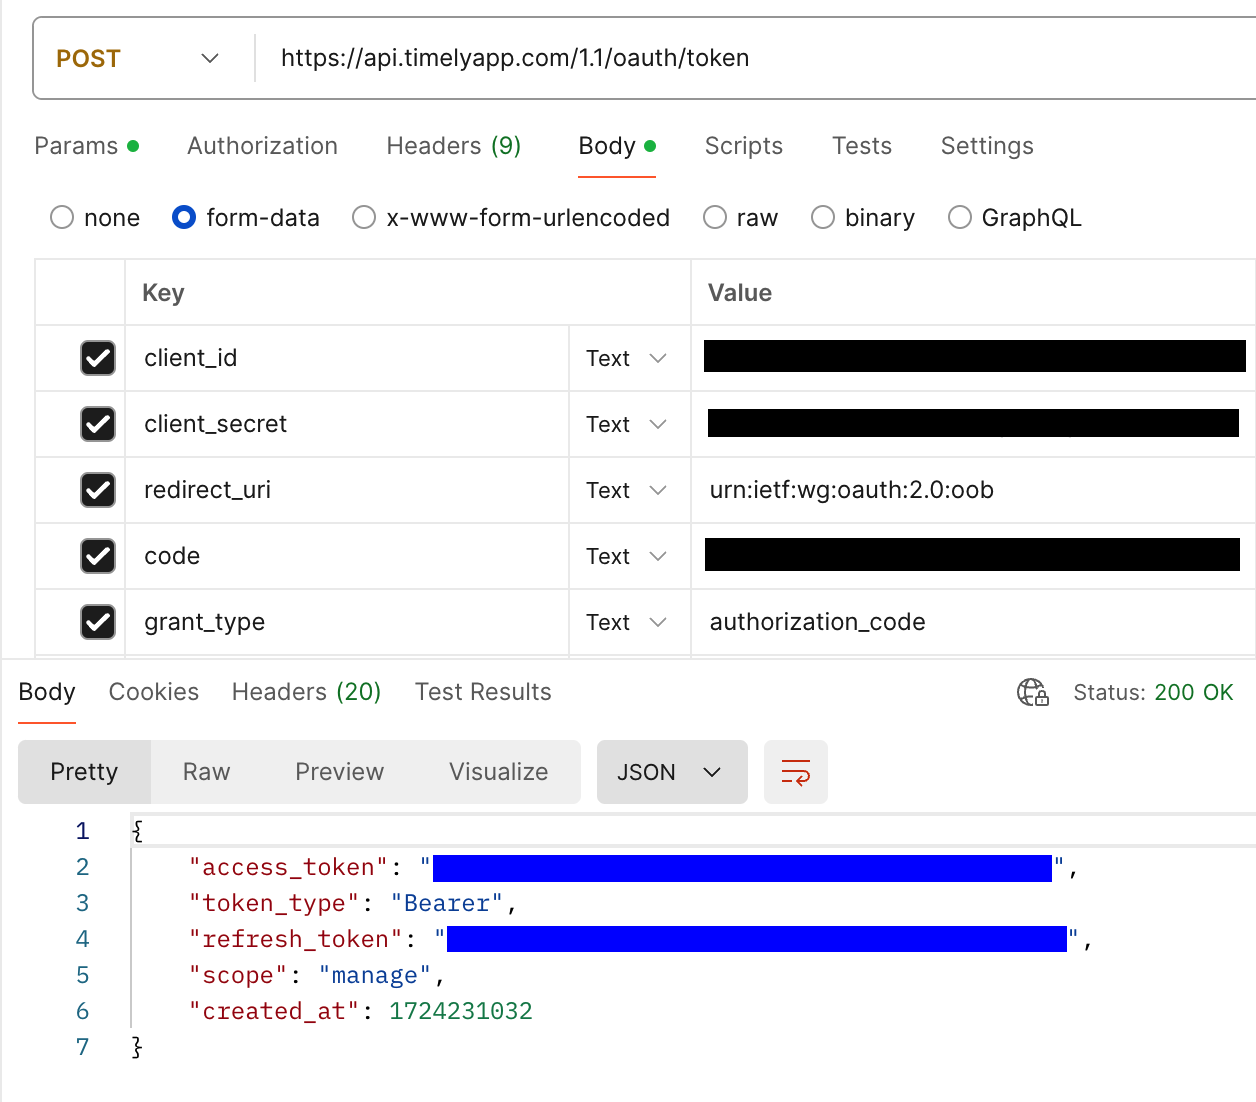Open the request Headers (9) tab
This screenshot has height=1102, width=1256.
(x=453, y=146)
